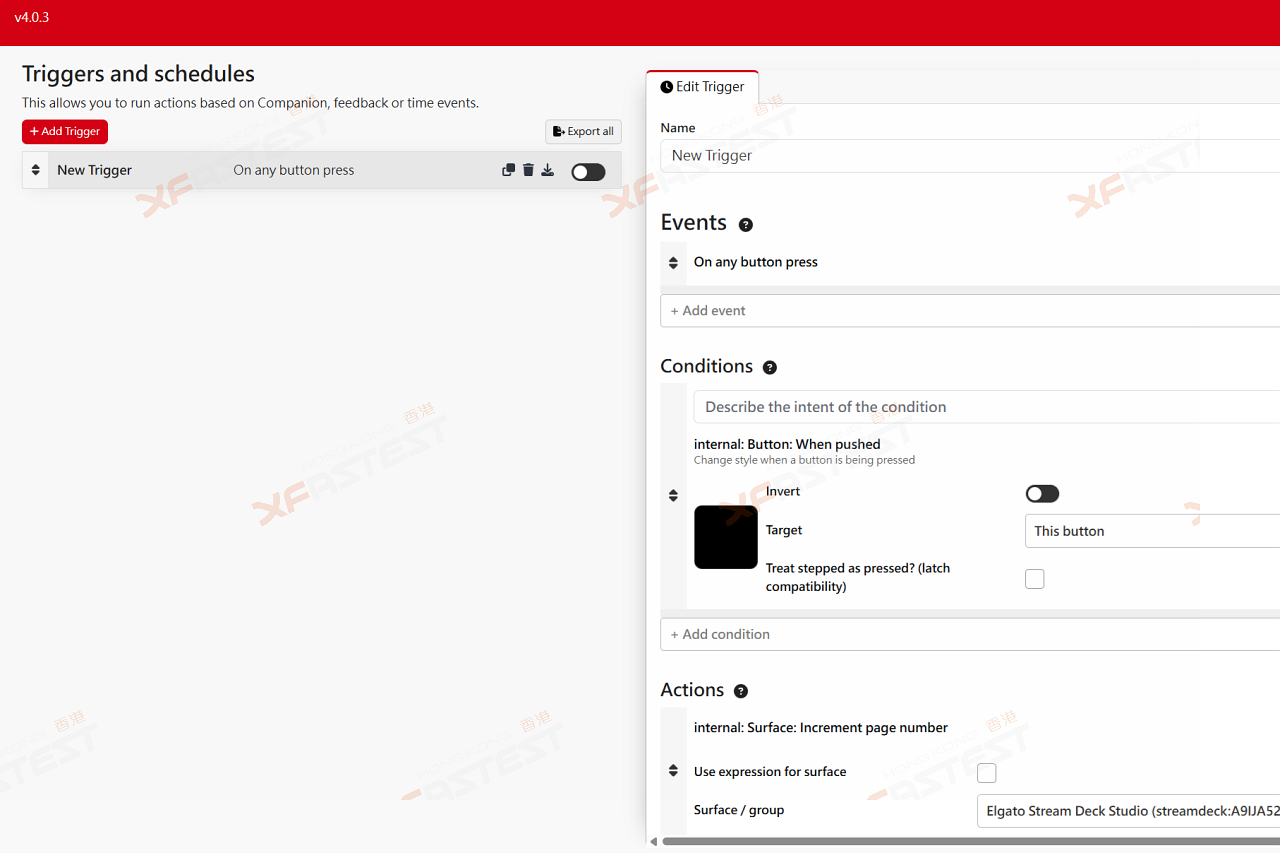
Task: Click the black button preview thumbnail
Action: point(726,537)
